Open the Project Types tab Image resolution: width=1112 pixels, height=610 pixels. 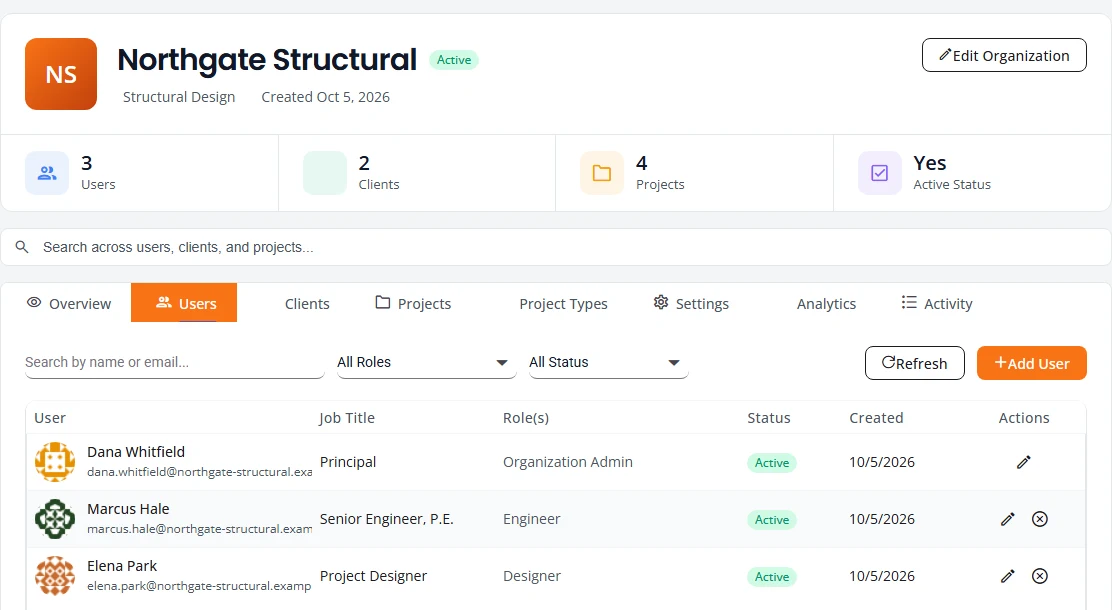point(563,304)
